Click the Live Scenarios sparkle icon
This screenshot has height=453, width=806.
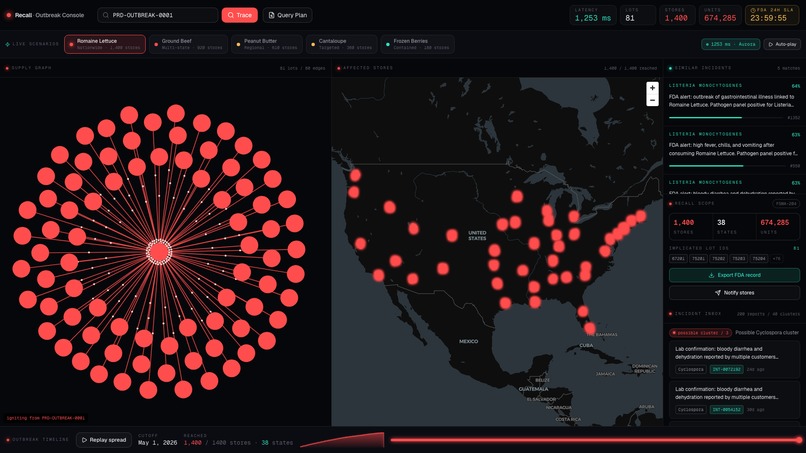click(7, 44)
